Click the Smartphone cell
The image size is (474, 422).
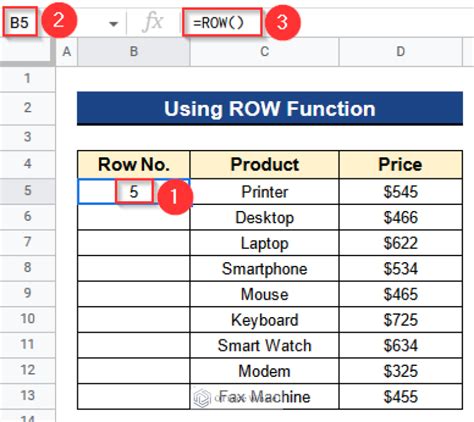pos(264,268)
